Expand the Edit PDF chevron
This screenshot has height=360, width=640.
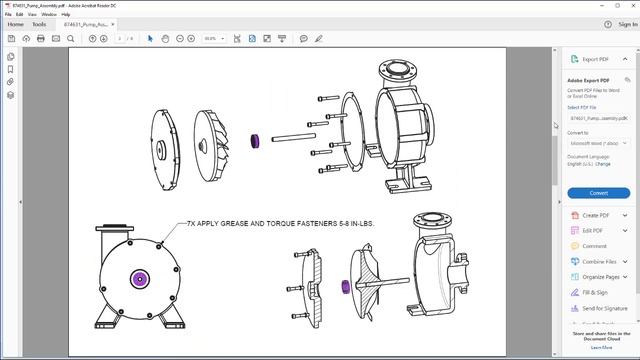pos(625,231)
